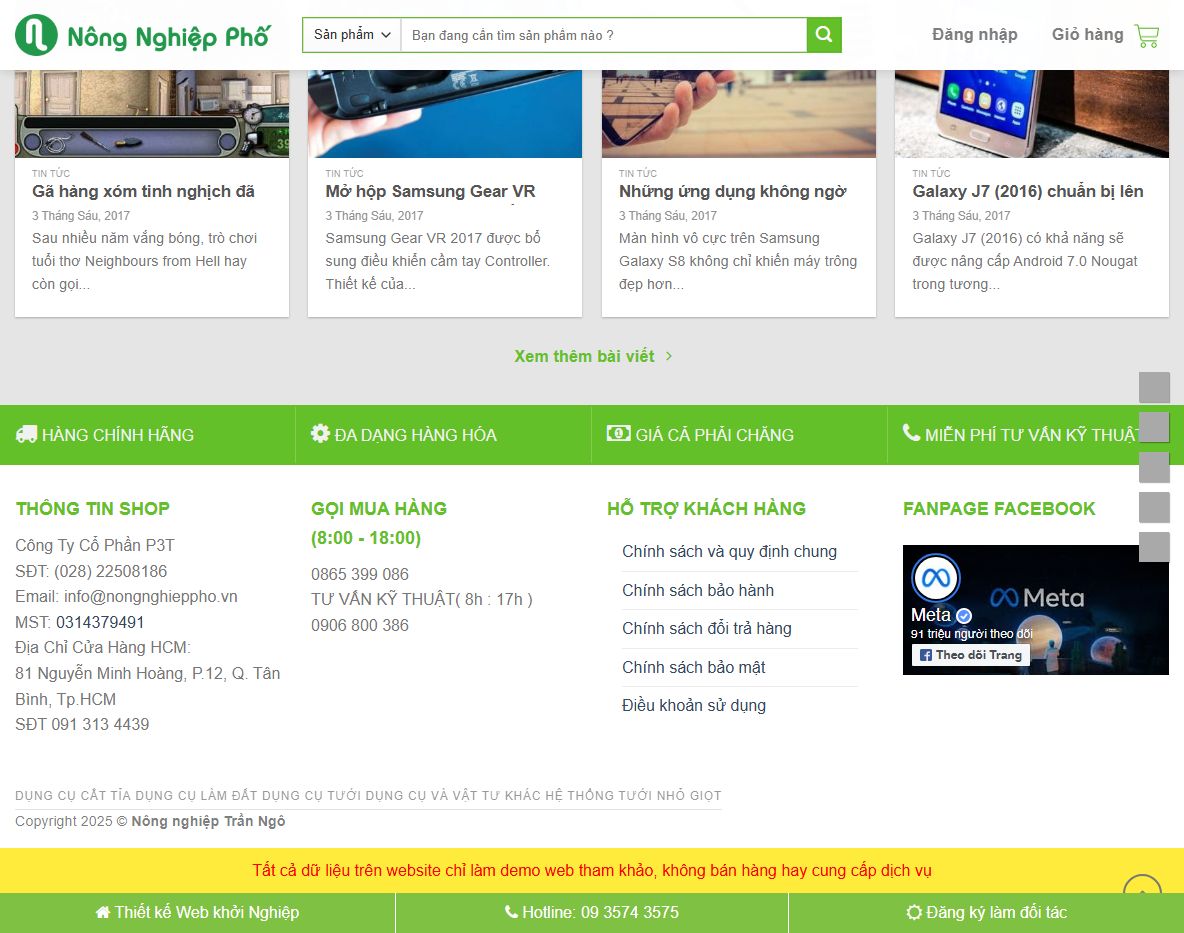1184x933 pixels.
Task: Open Điều khoản sử dụng
Action: point(693,706)
